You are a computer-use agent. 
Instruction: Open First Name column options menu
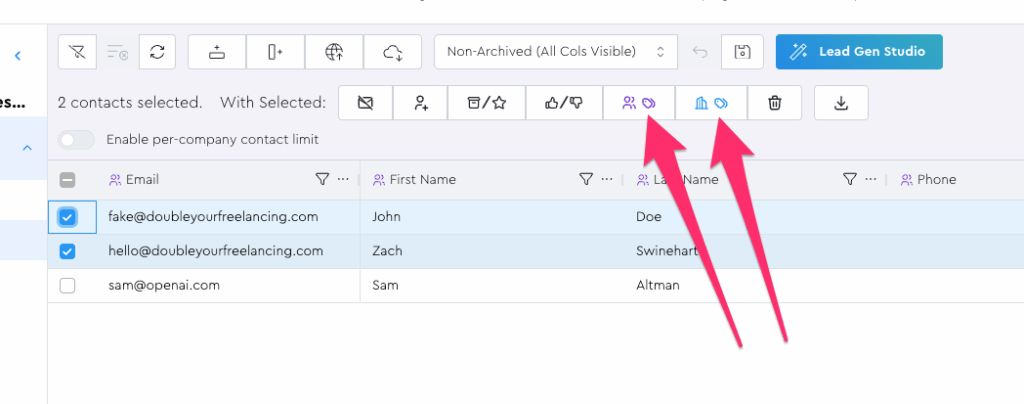608,180
